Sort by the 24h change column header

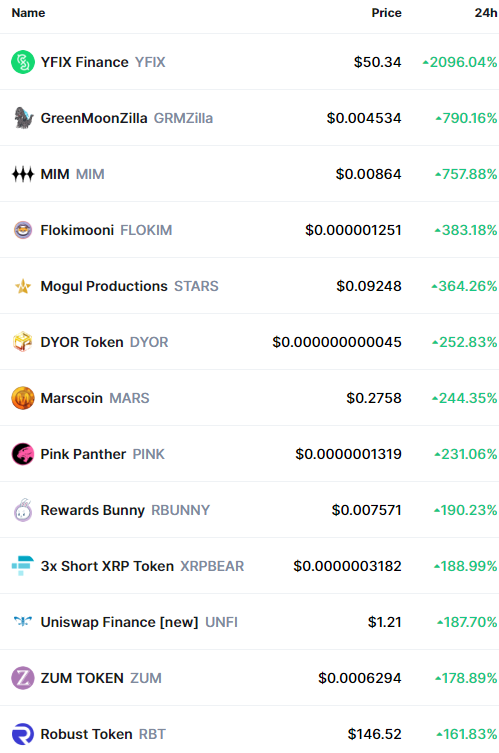click(x=486, y=13)
